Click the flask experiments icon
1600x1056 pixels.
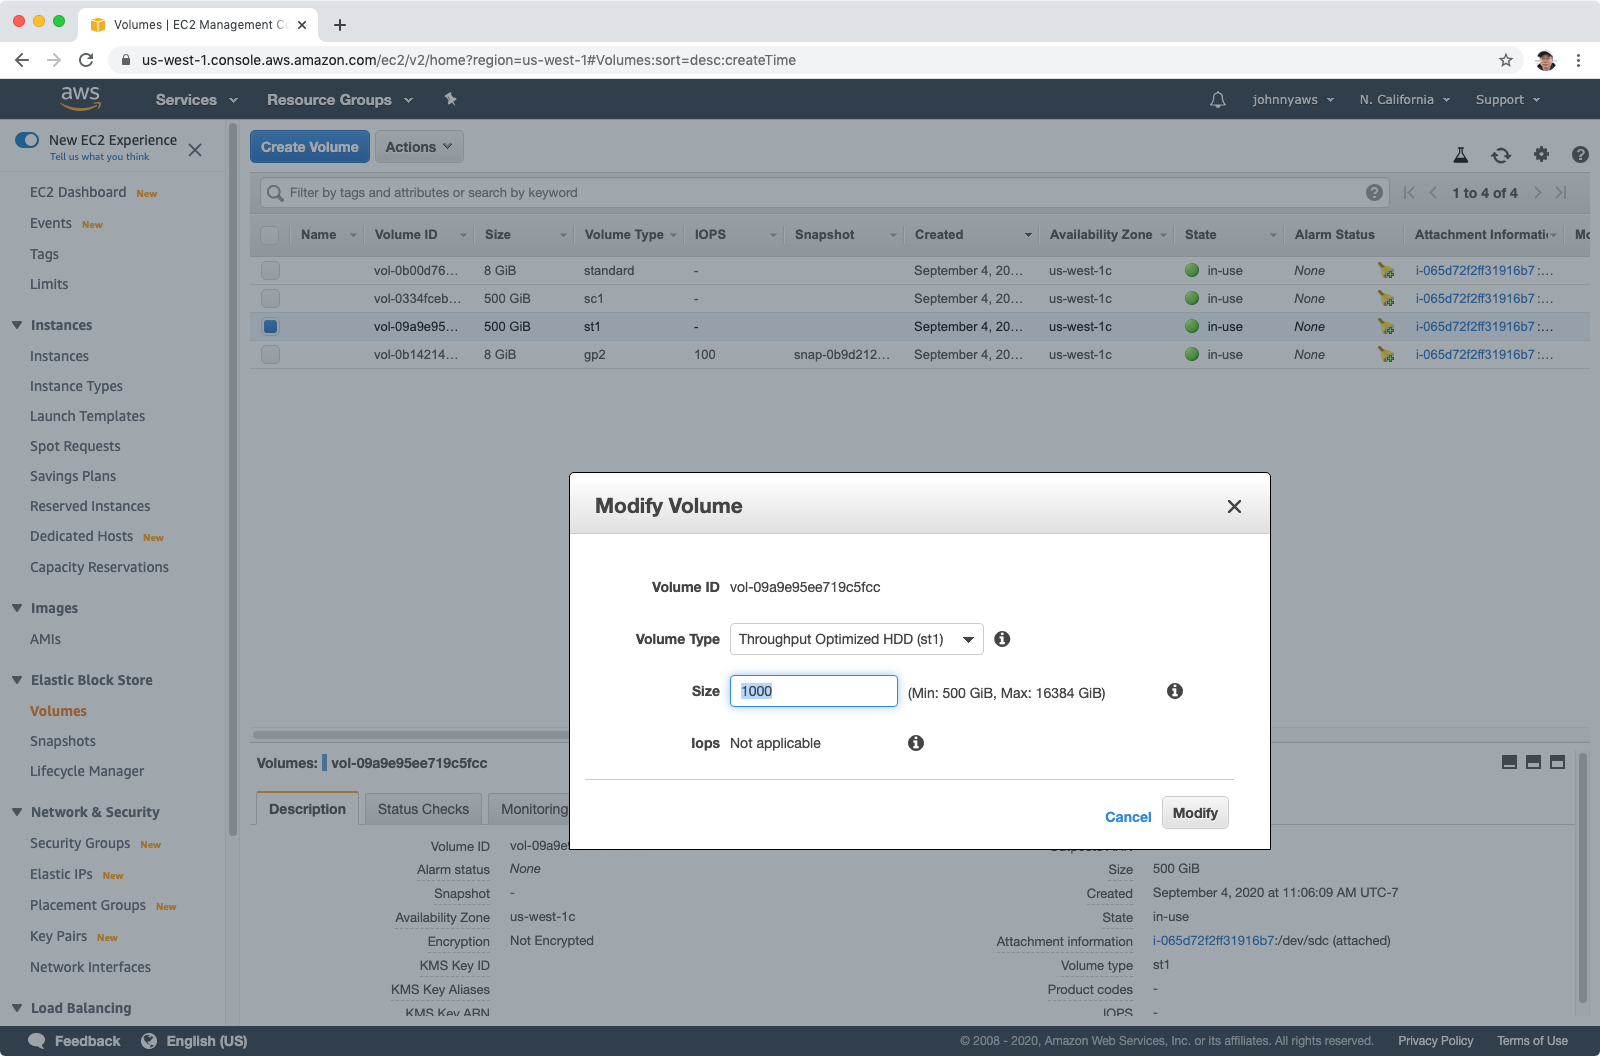pyautogui.click(x=1460, y=155)
